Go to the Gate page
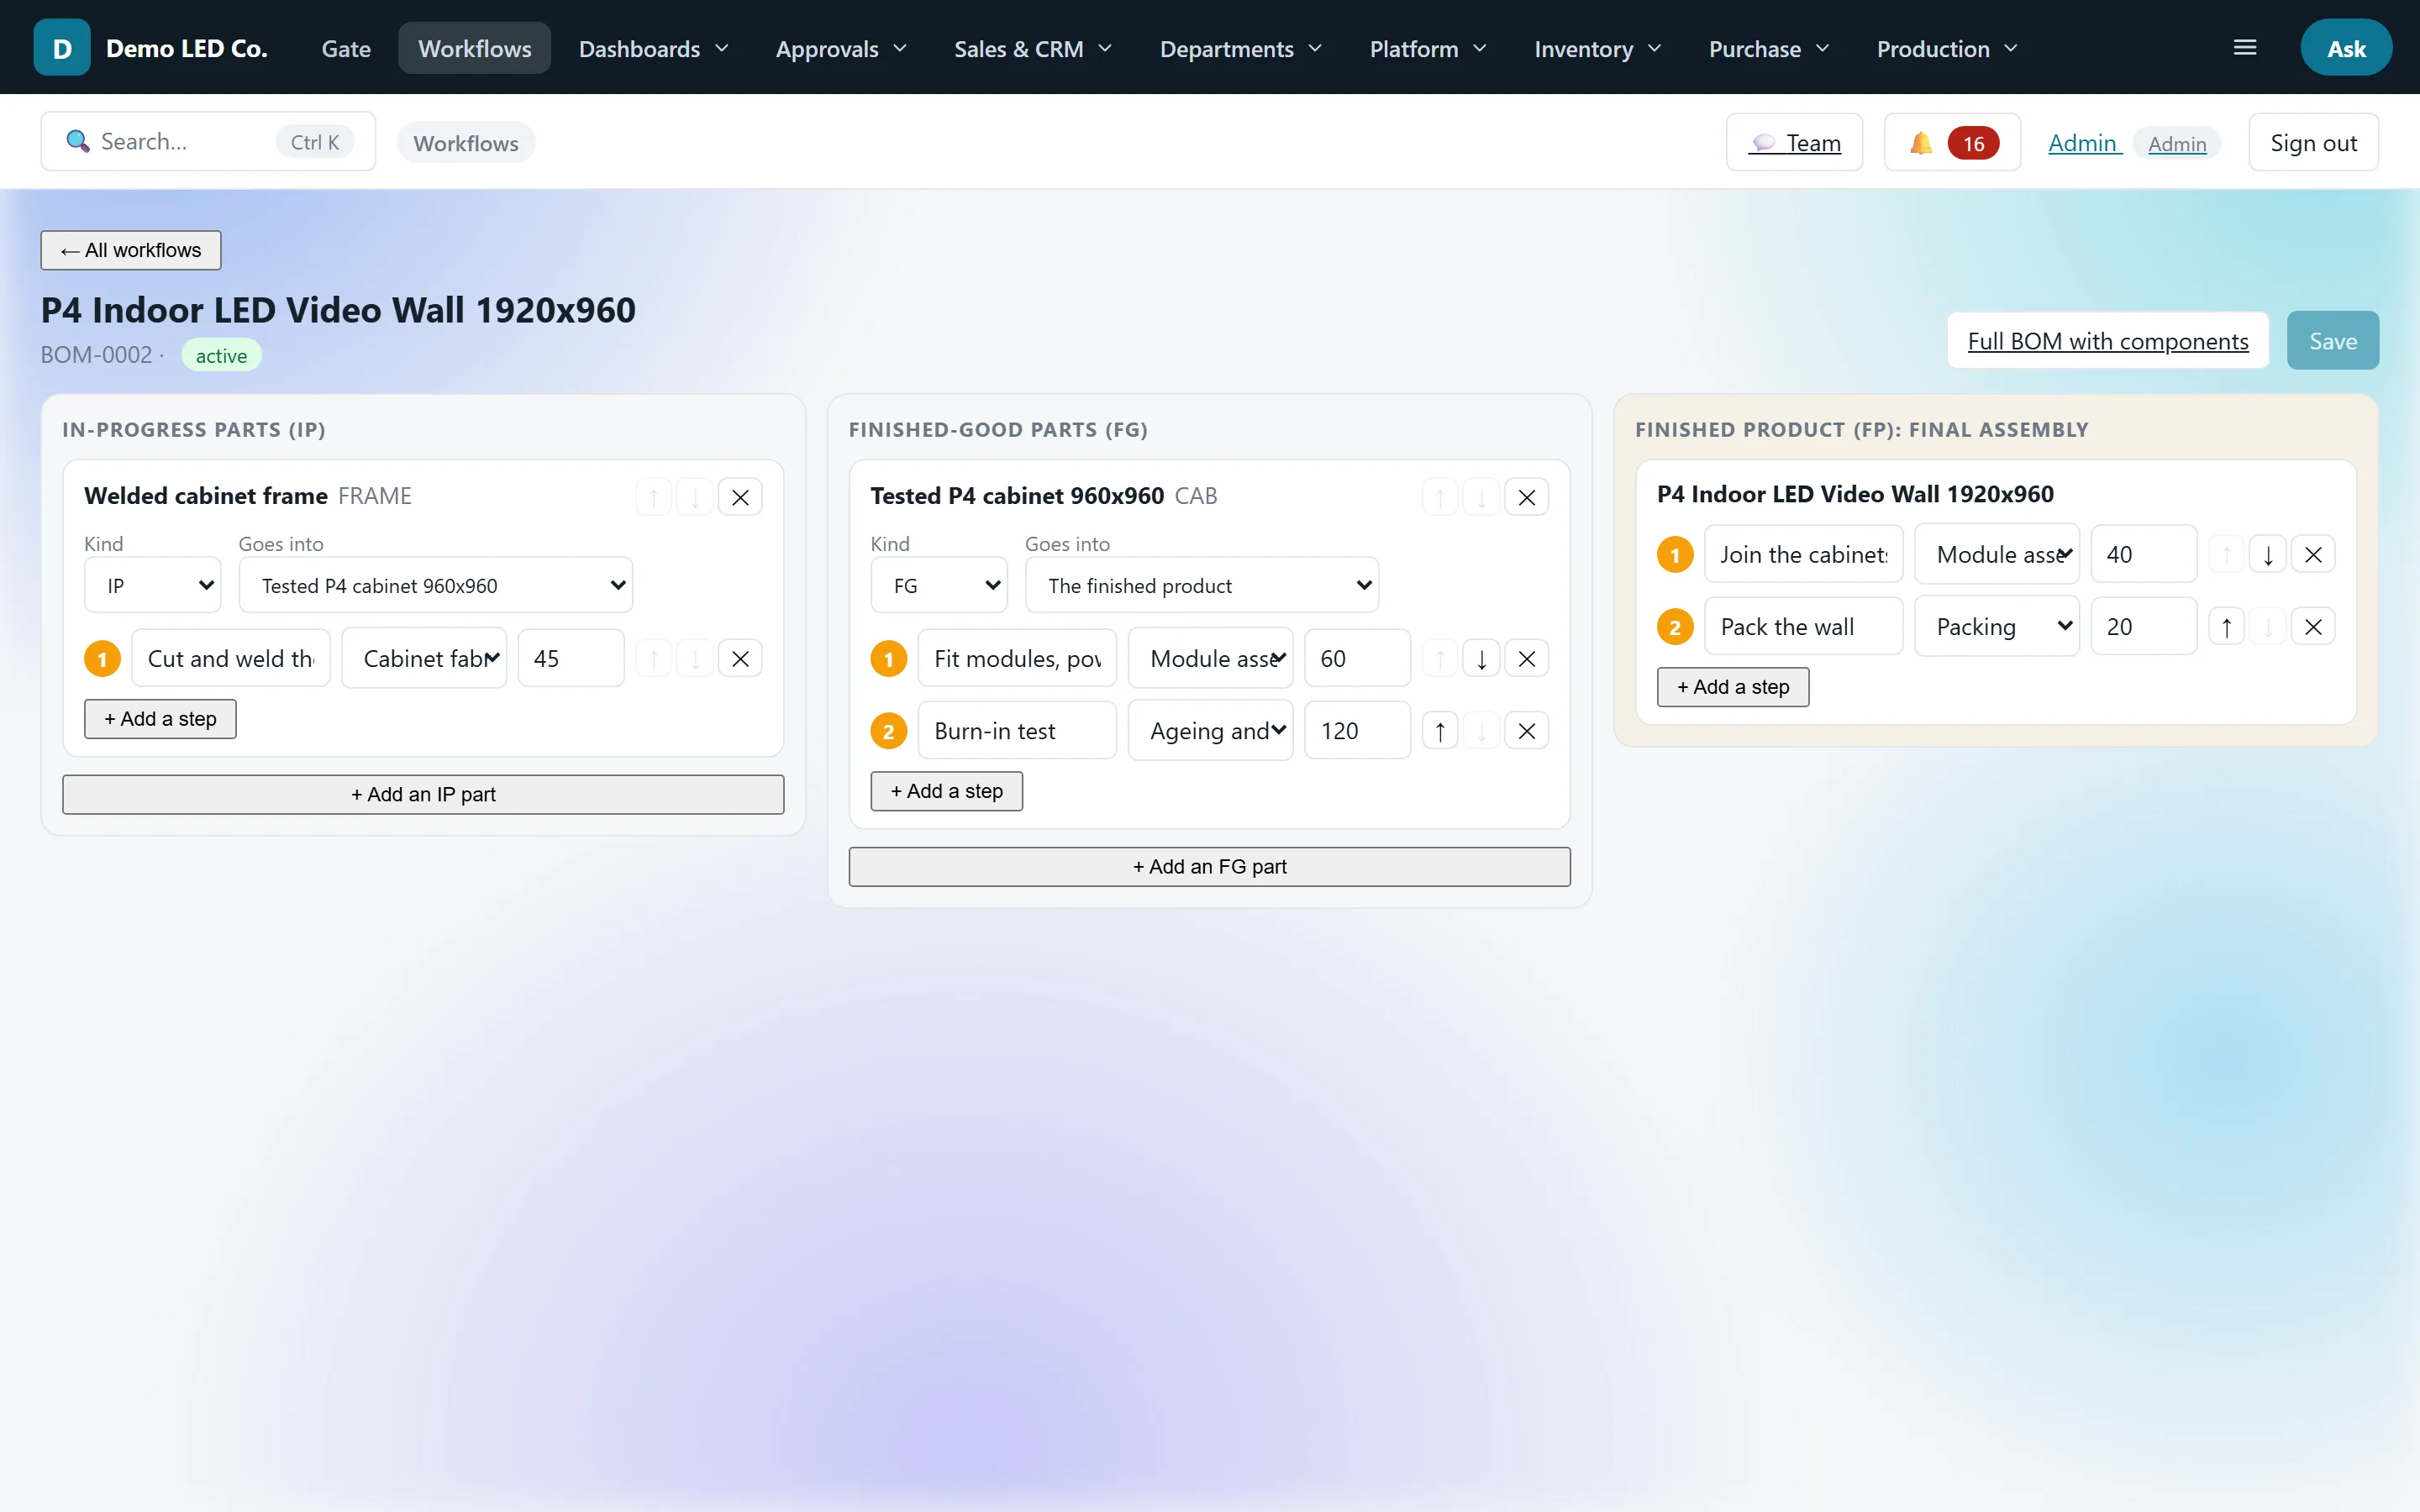The image size is (2420, 1512). (346, 48)
